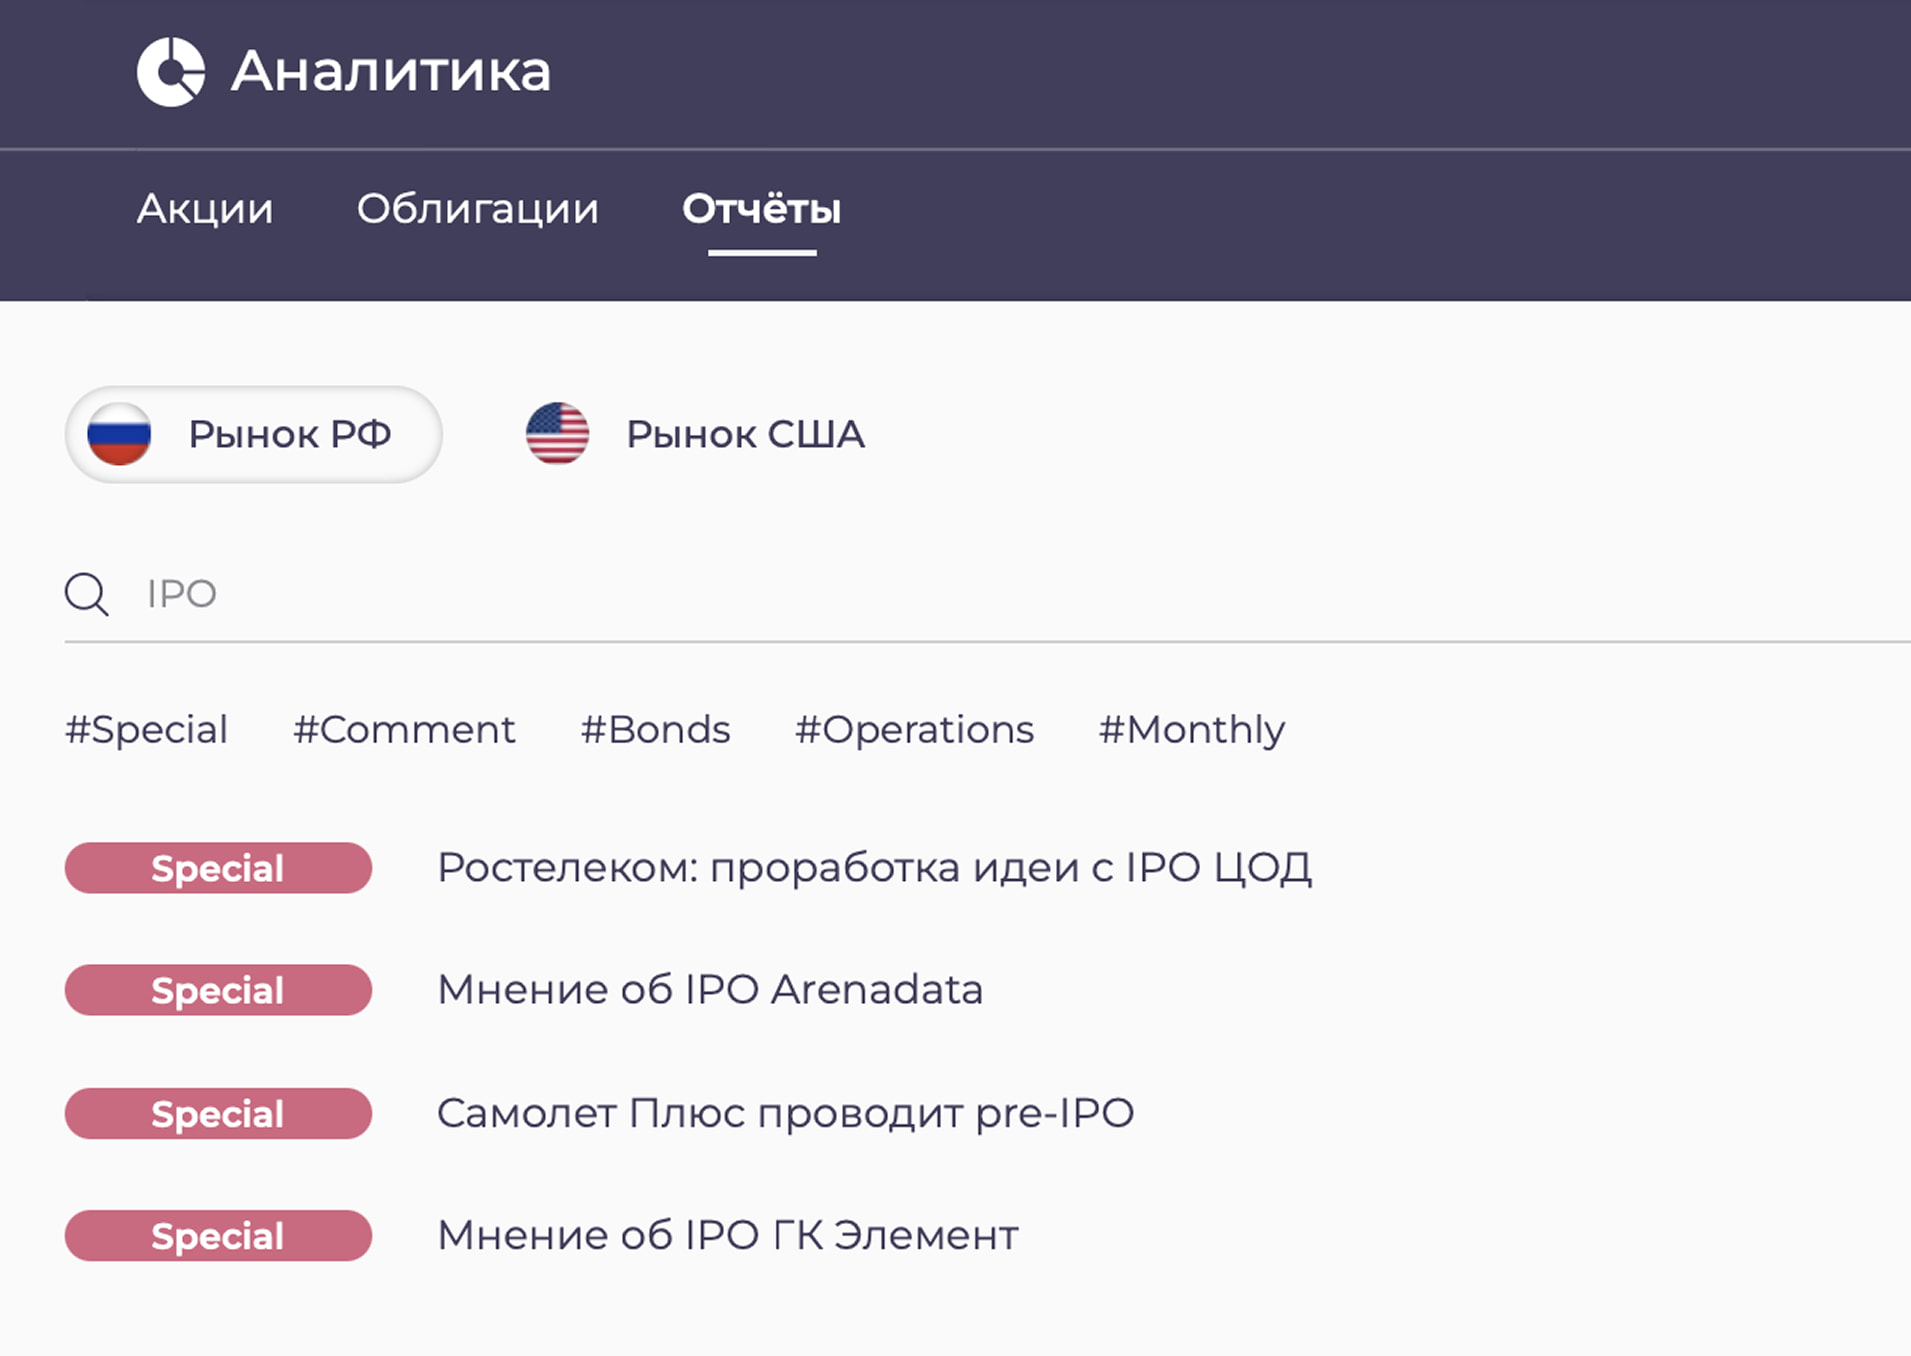The height and width of the screenshot is (1356, 1911).
Task: Select the Рынок РФ market filter
Action: click(252, 434)
